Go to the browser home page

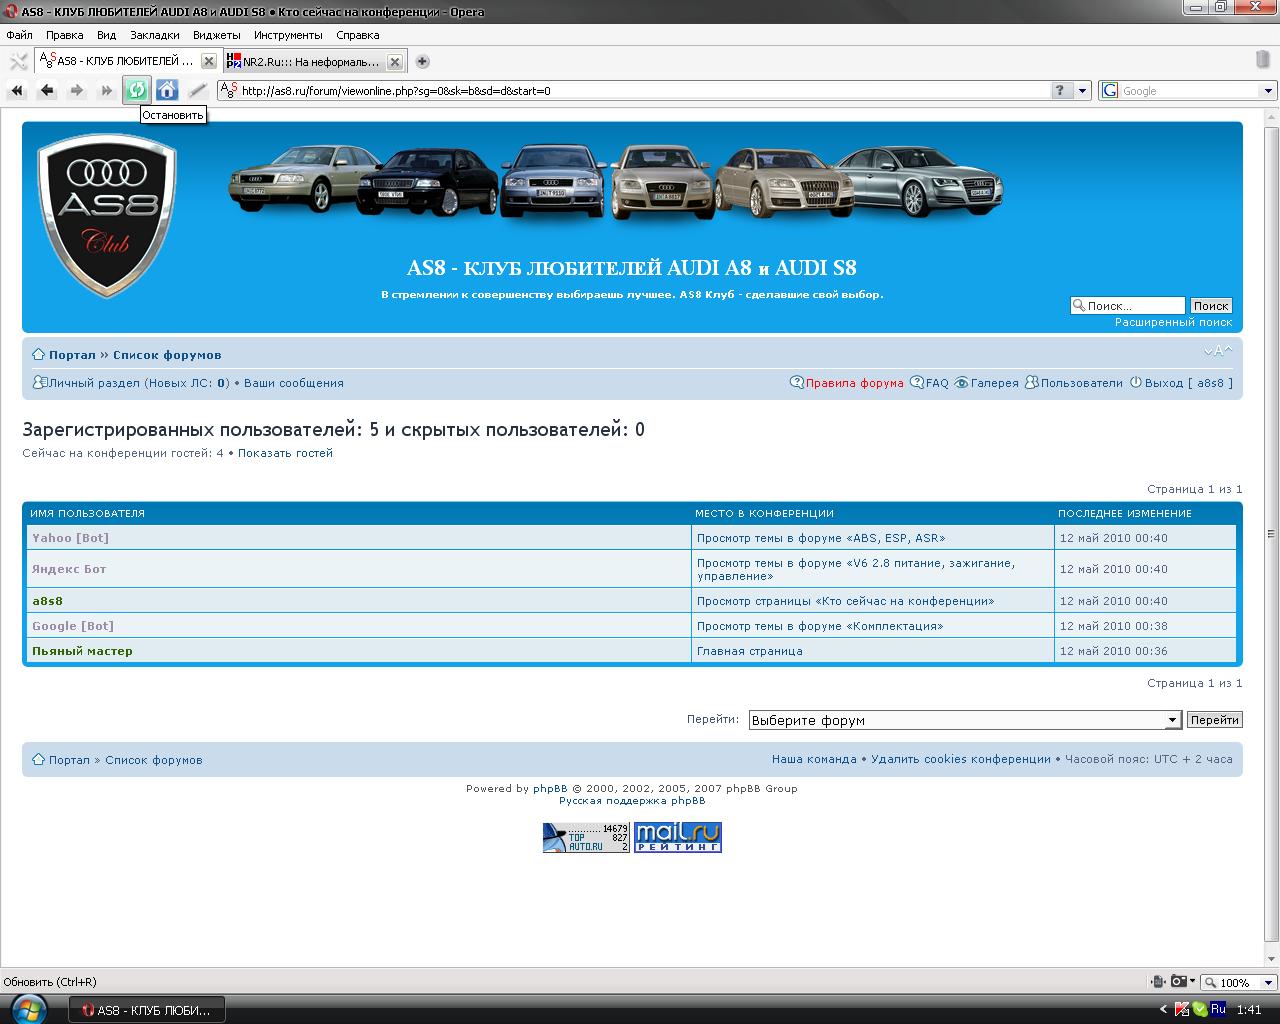(167, 90)
